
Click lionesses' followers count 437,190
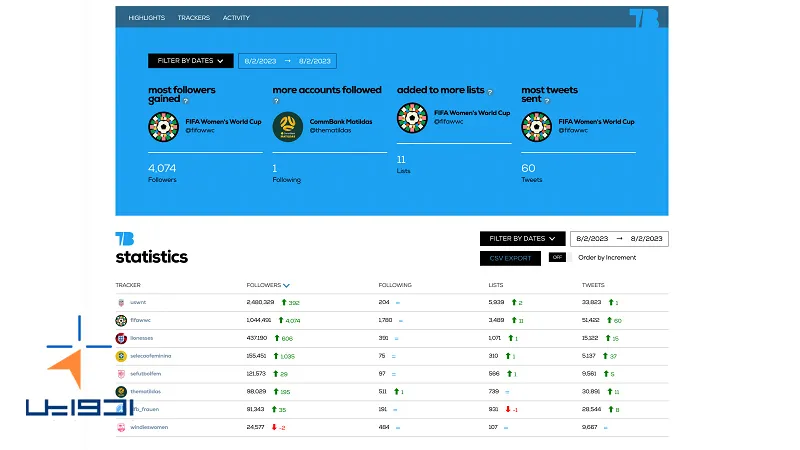point(257,338)
